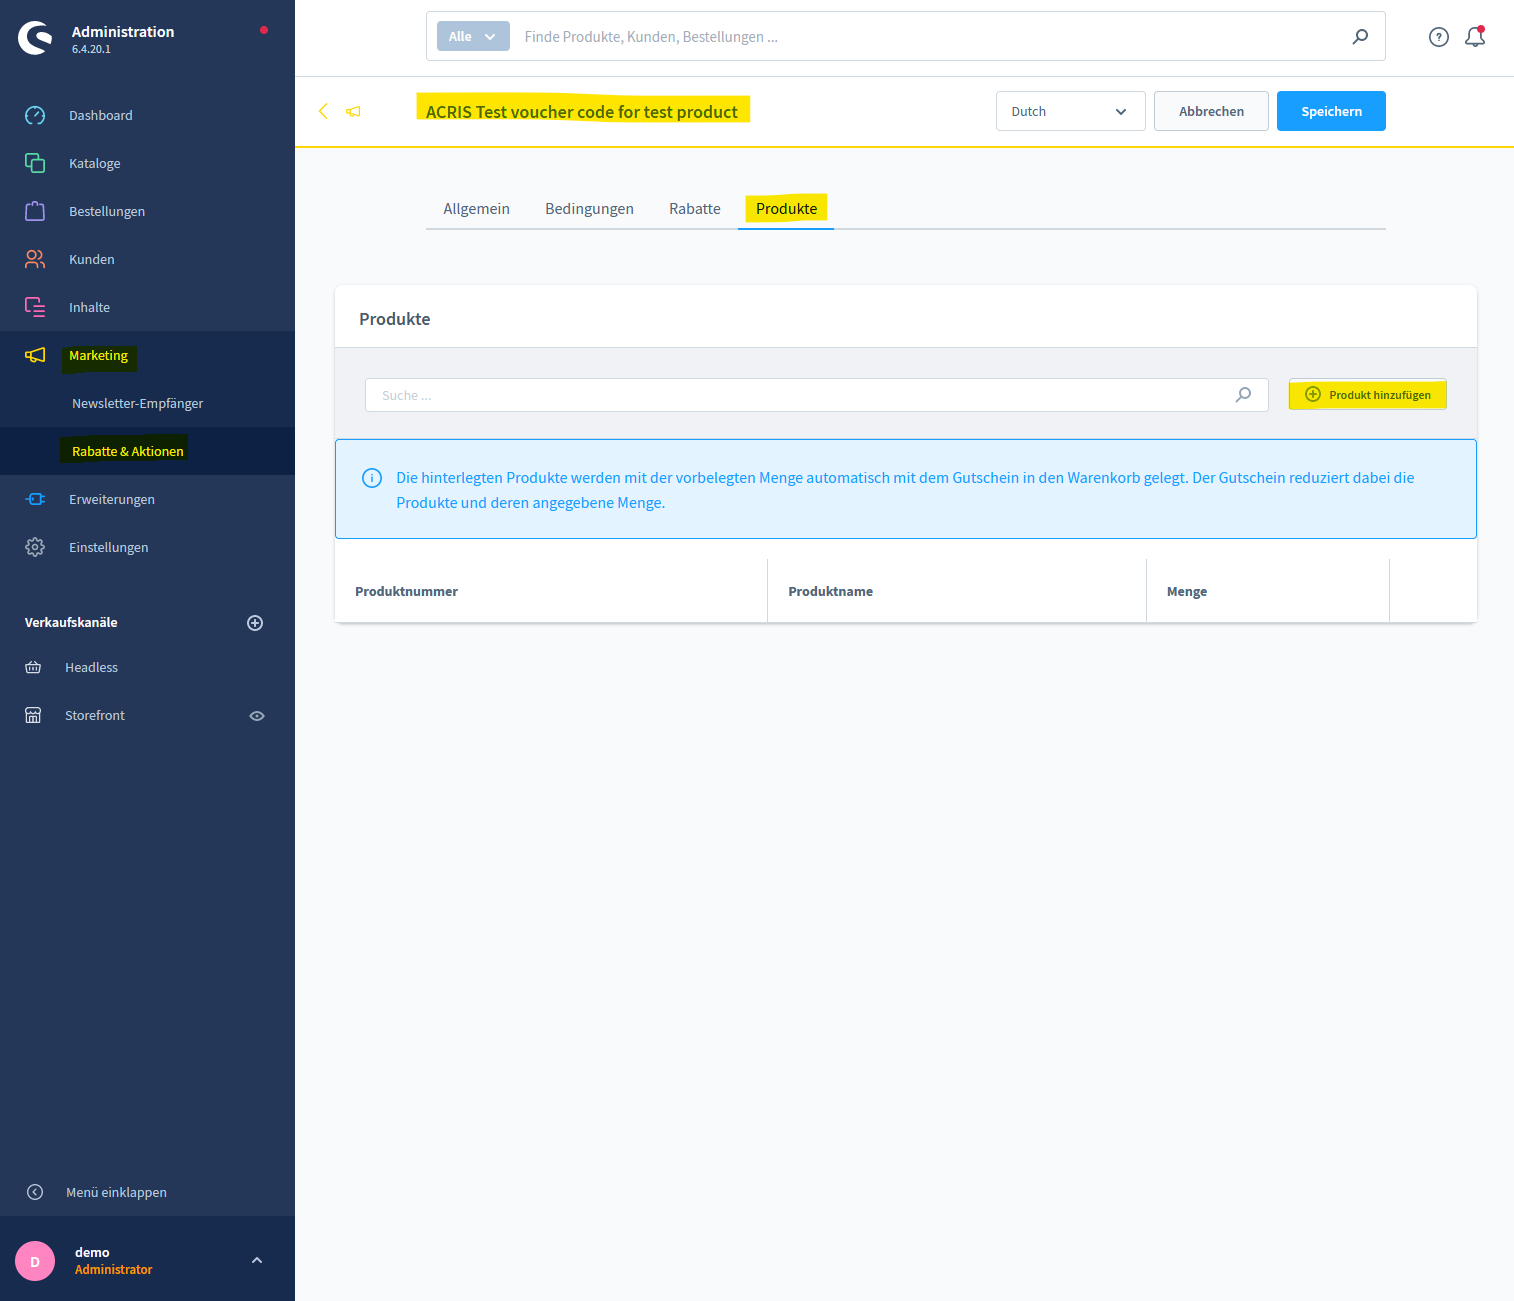Click the Erweiterungen plug icon
1514x1301 pixels.
point(35,499)
